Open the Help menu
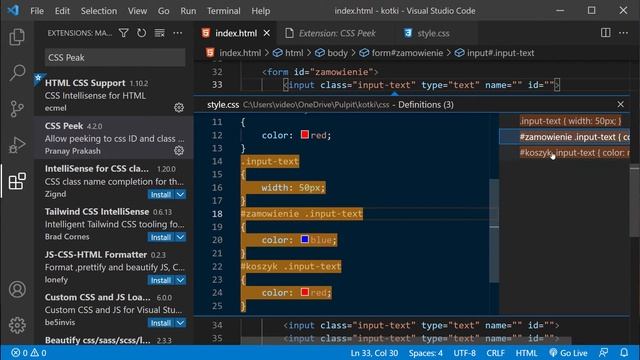This screenshot has width=640, height=360. pos(260,11)
